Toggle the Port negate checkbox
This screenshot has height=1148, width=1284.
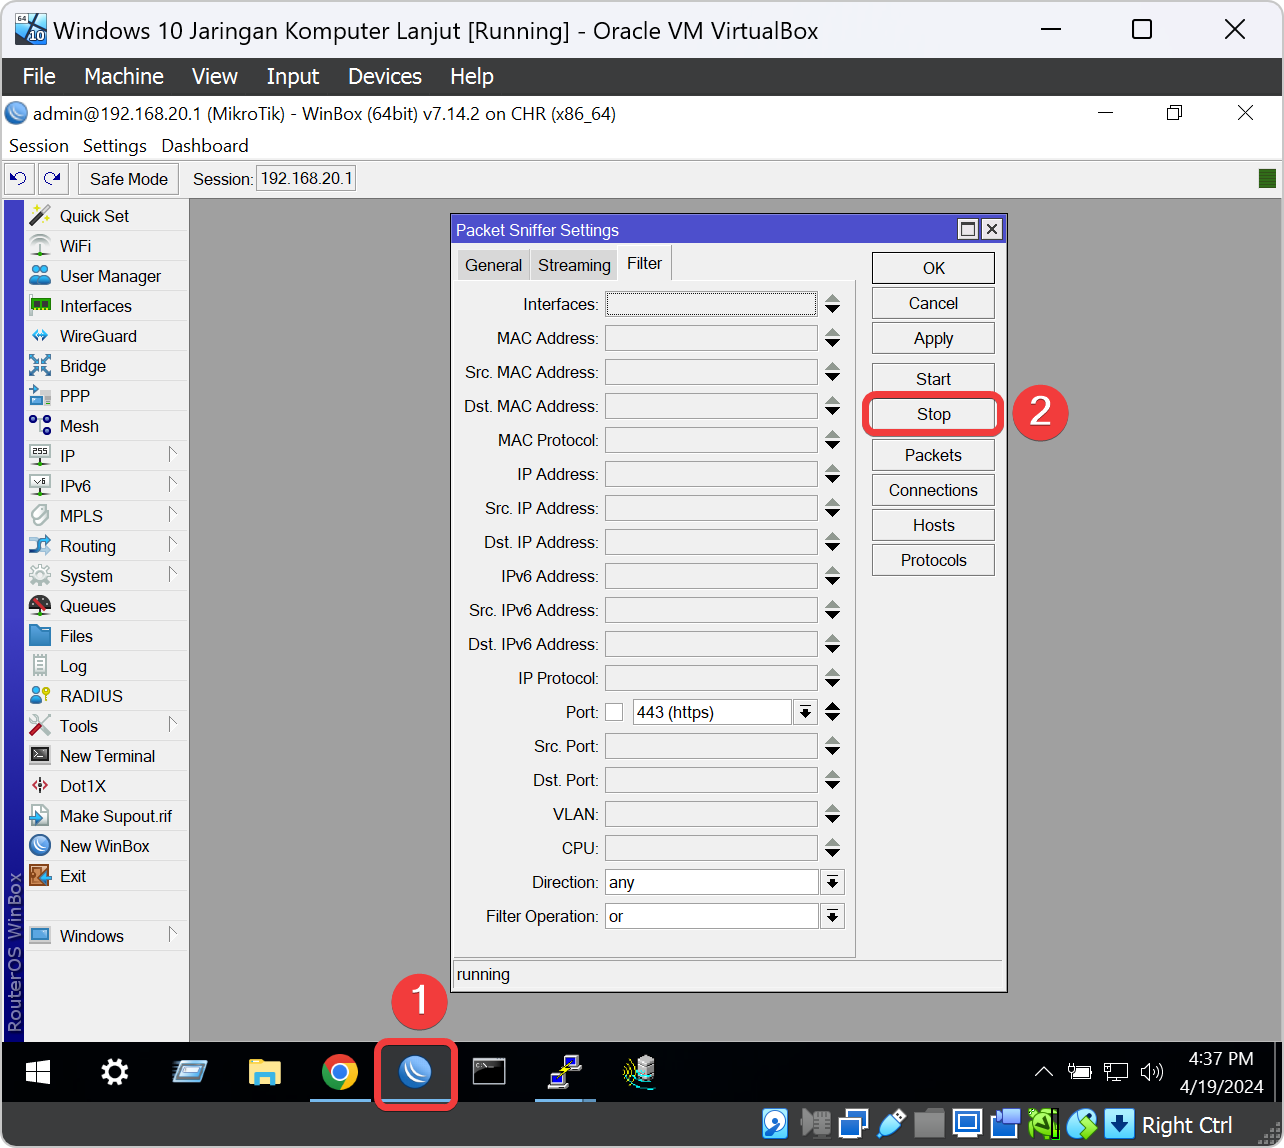click(x=614, y=712)
